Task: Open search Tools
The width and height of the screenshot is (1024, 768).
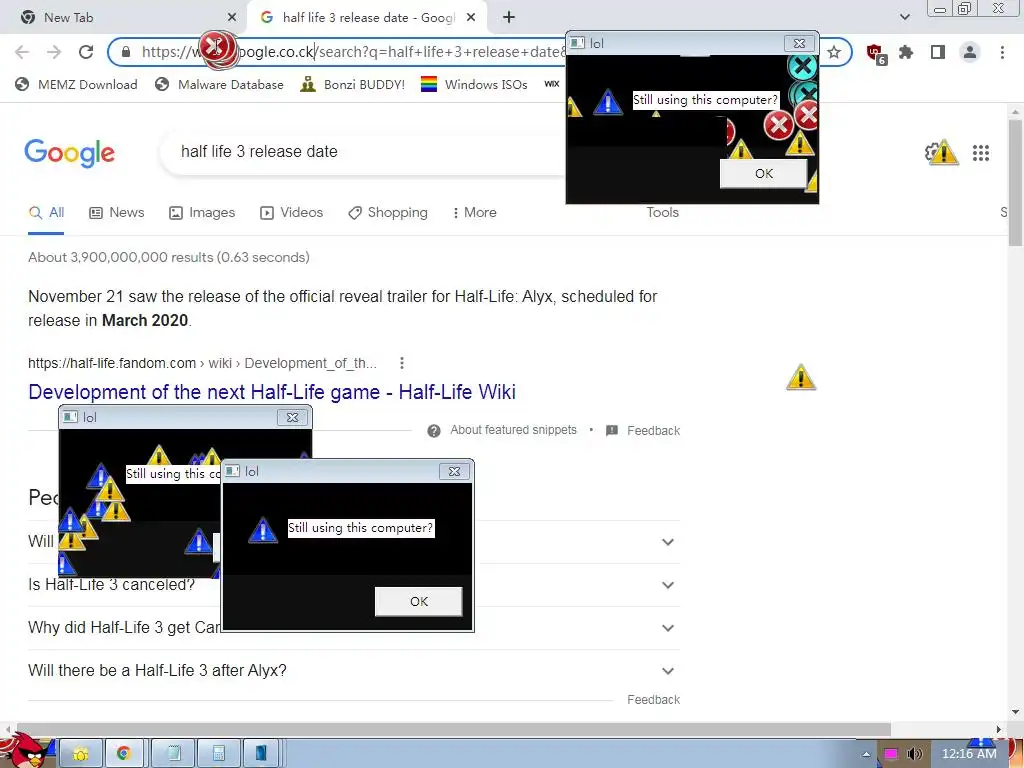Action: [x=662, y=213]
